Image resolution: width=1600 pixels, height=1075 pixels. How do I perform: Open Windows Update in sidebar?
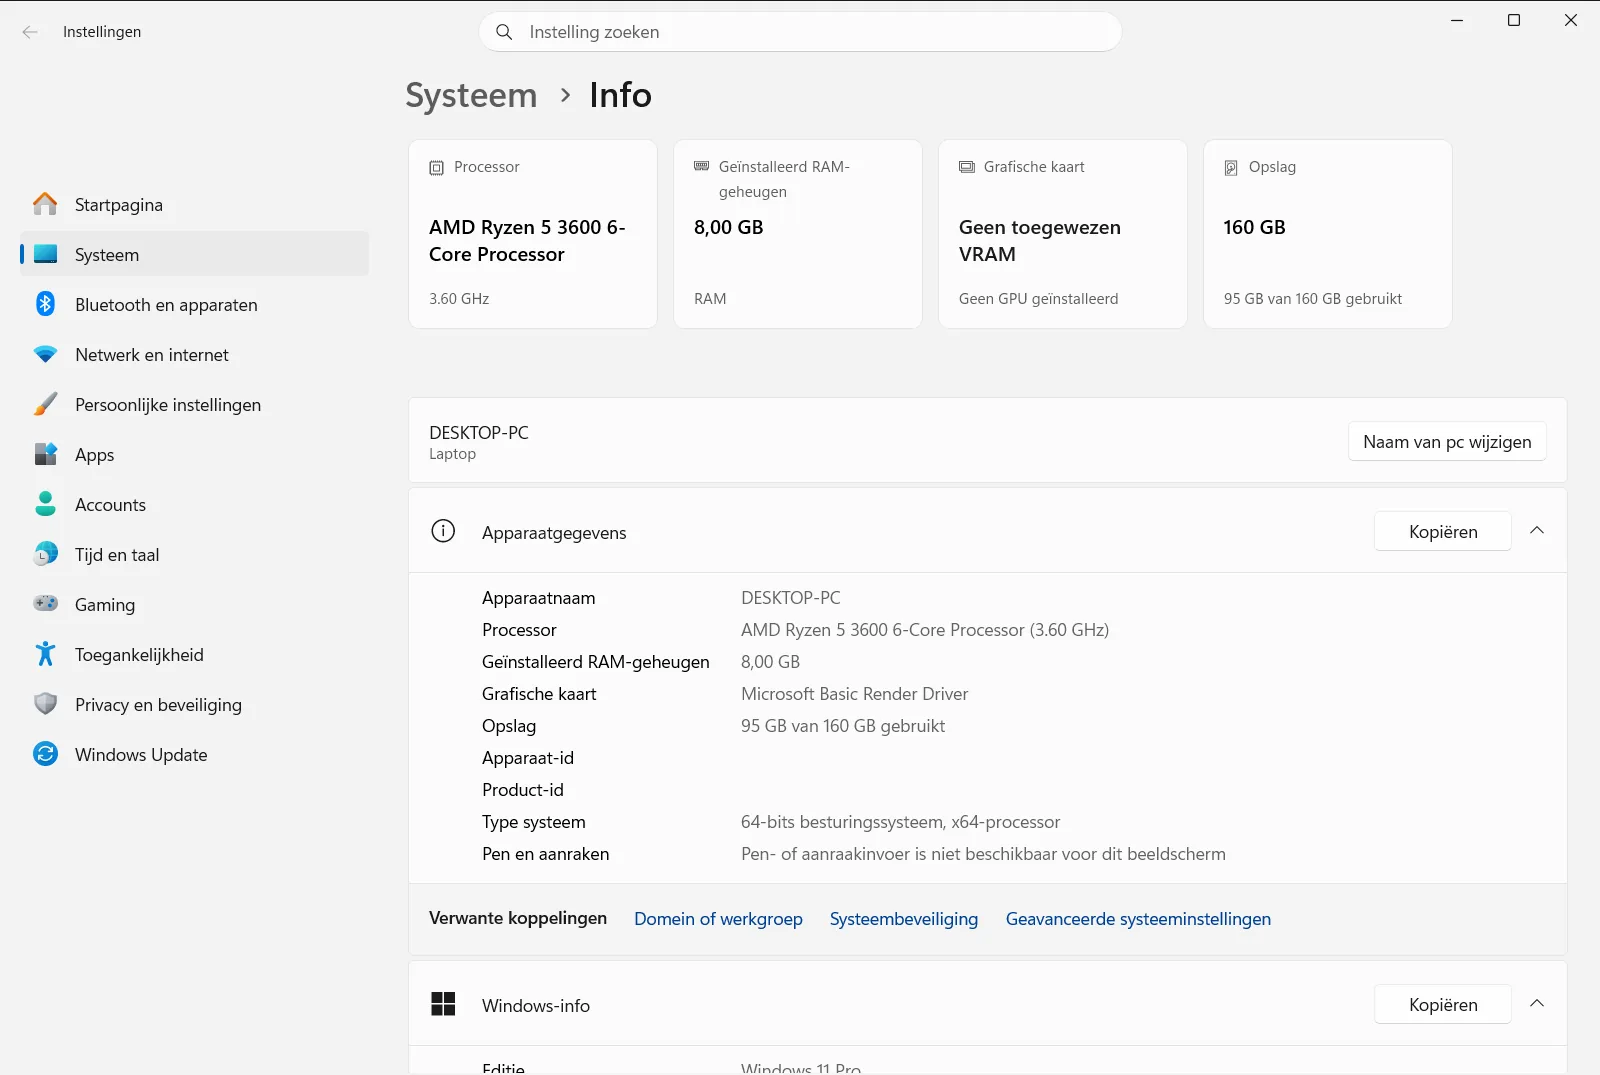[x=194, y=754]
